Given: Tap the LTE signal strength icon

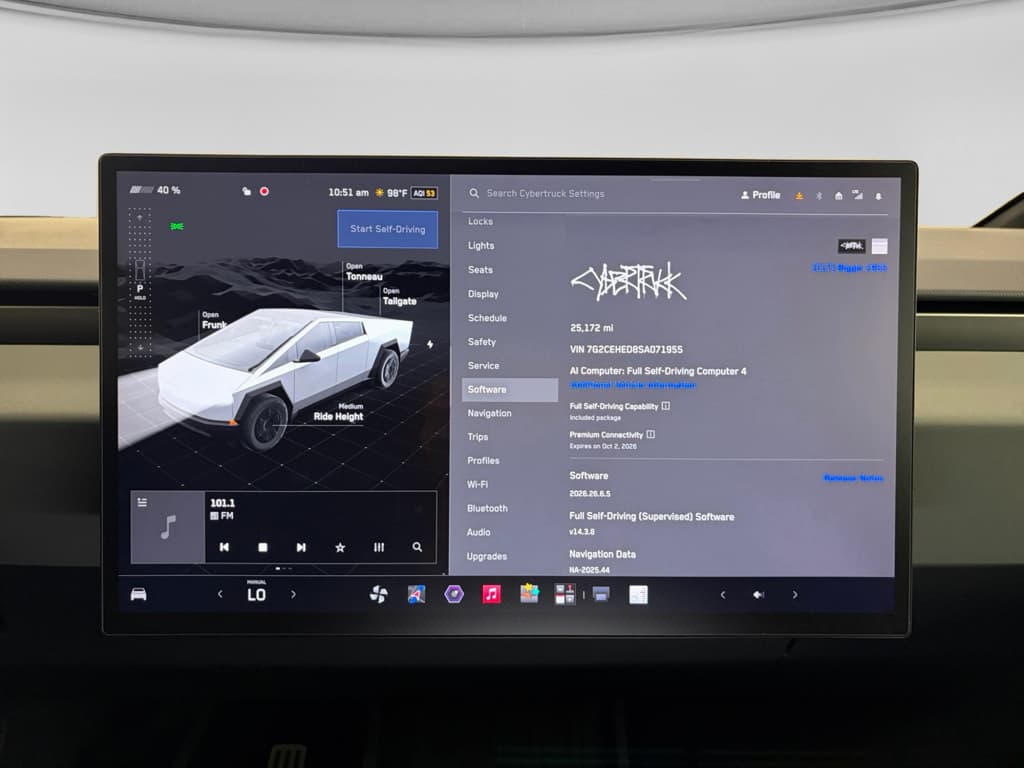Looking at the screenshot, I should click(x=857, y=195).
